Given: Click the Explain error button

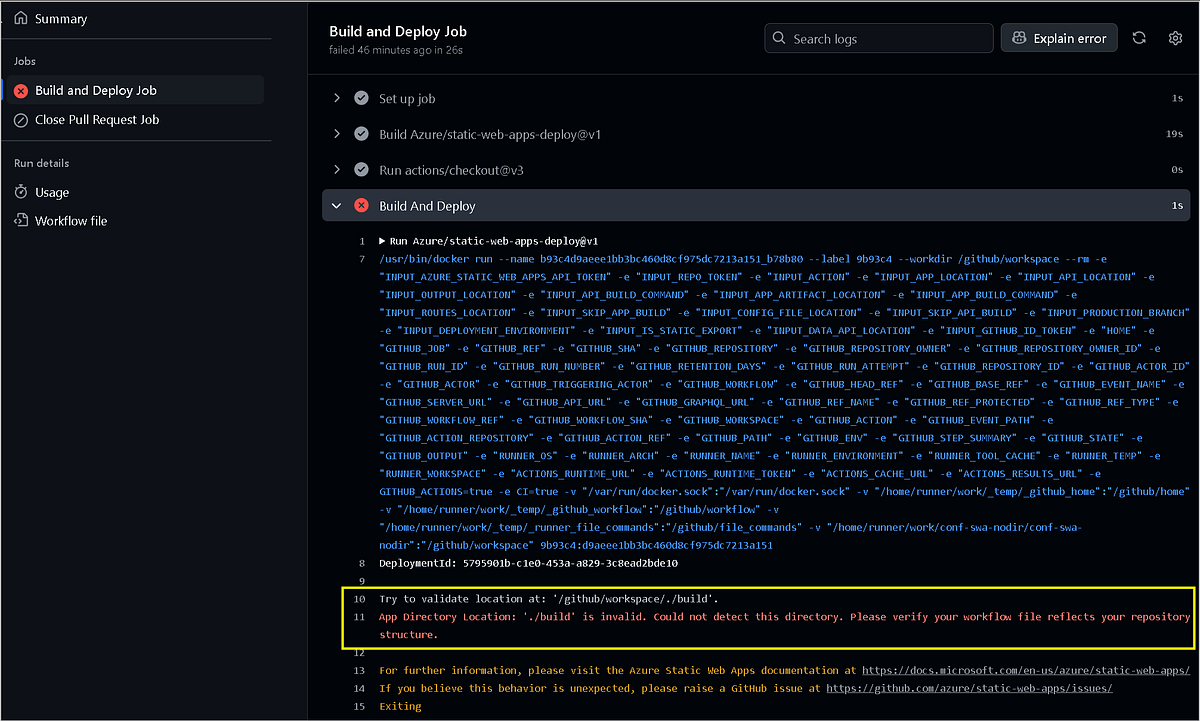Looking at the screenshot, I should coord(1059,38).
